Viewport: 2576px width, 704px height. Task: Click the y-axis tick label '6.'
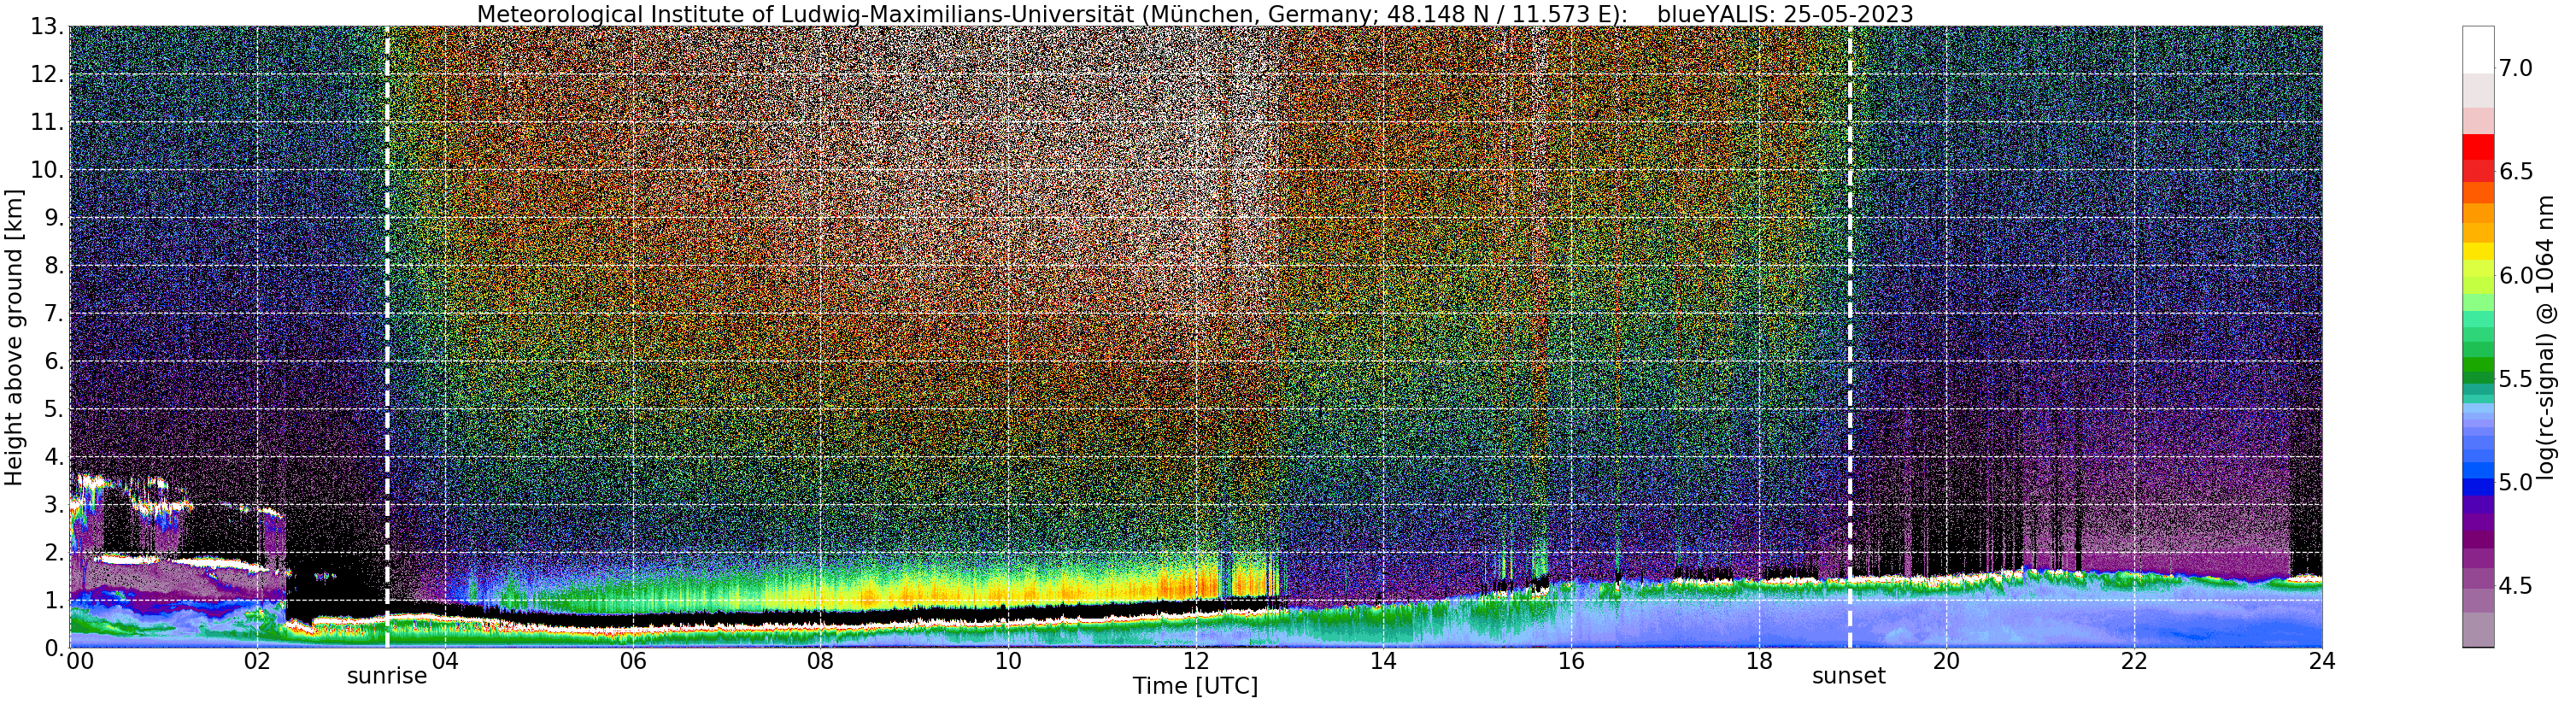(x=54, y=362)
